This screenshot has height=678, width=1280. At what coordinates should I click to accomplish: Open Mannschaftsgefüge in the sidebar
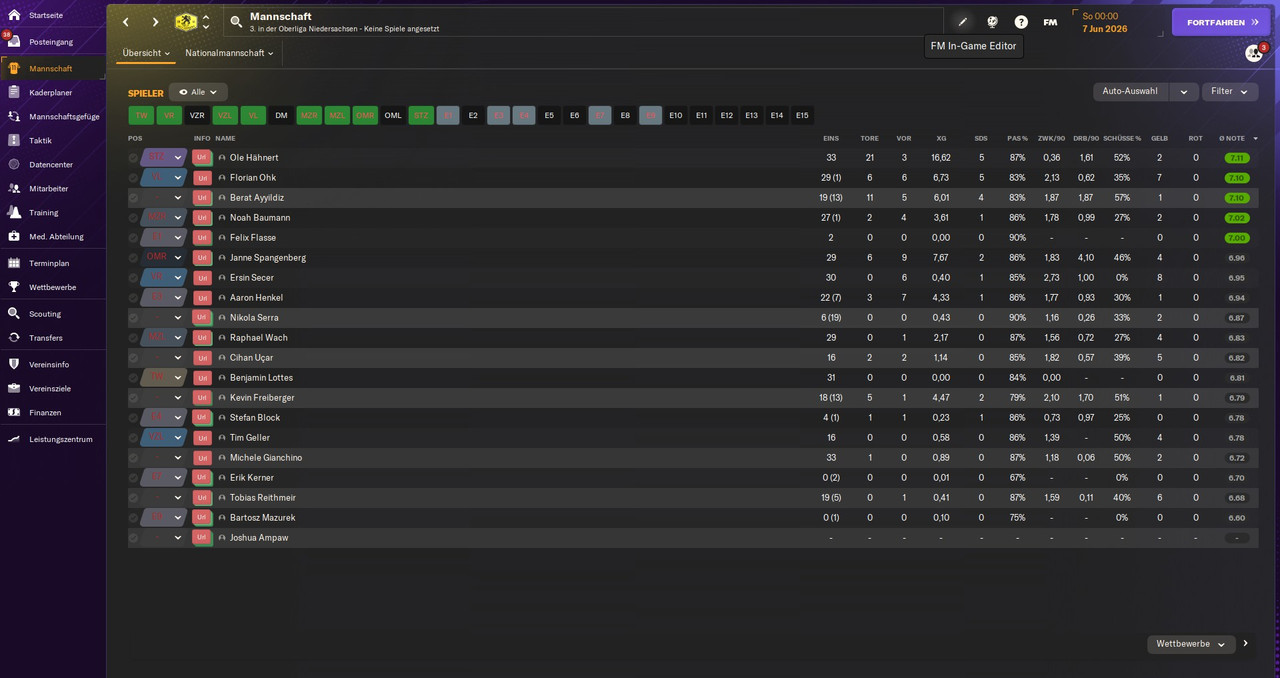tap(63, 116)
